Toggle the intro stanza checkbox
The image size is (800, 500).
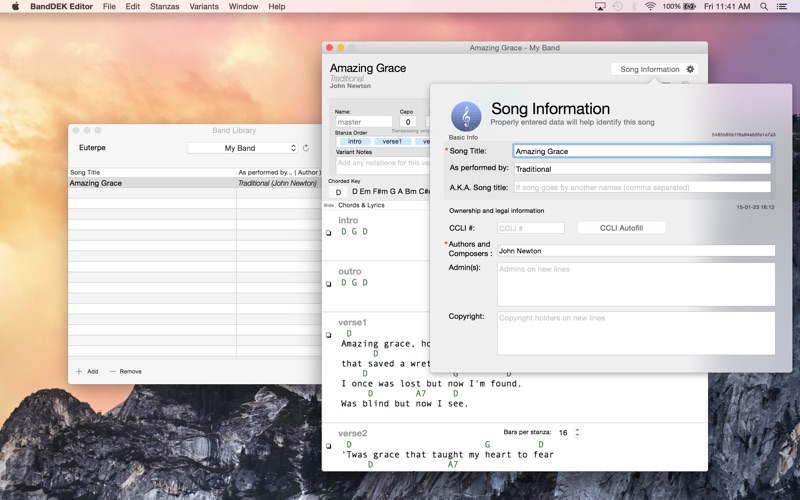point(328,233)
